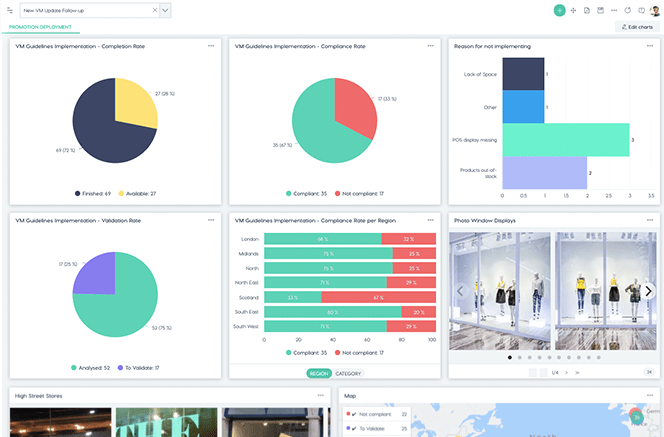Screen dimensions: 664x437
Task: Go to next photo with right chevron
Action: [647, 291]
